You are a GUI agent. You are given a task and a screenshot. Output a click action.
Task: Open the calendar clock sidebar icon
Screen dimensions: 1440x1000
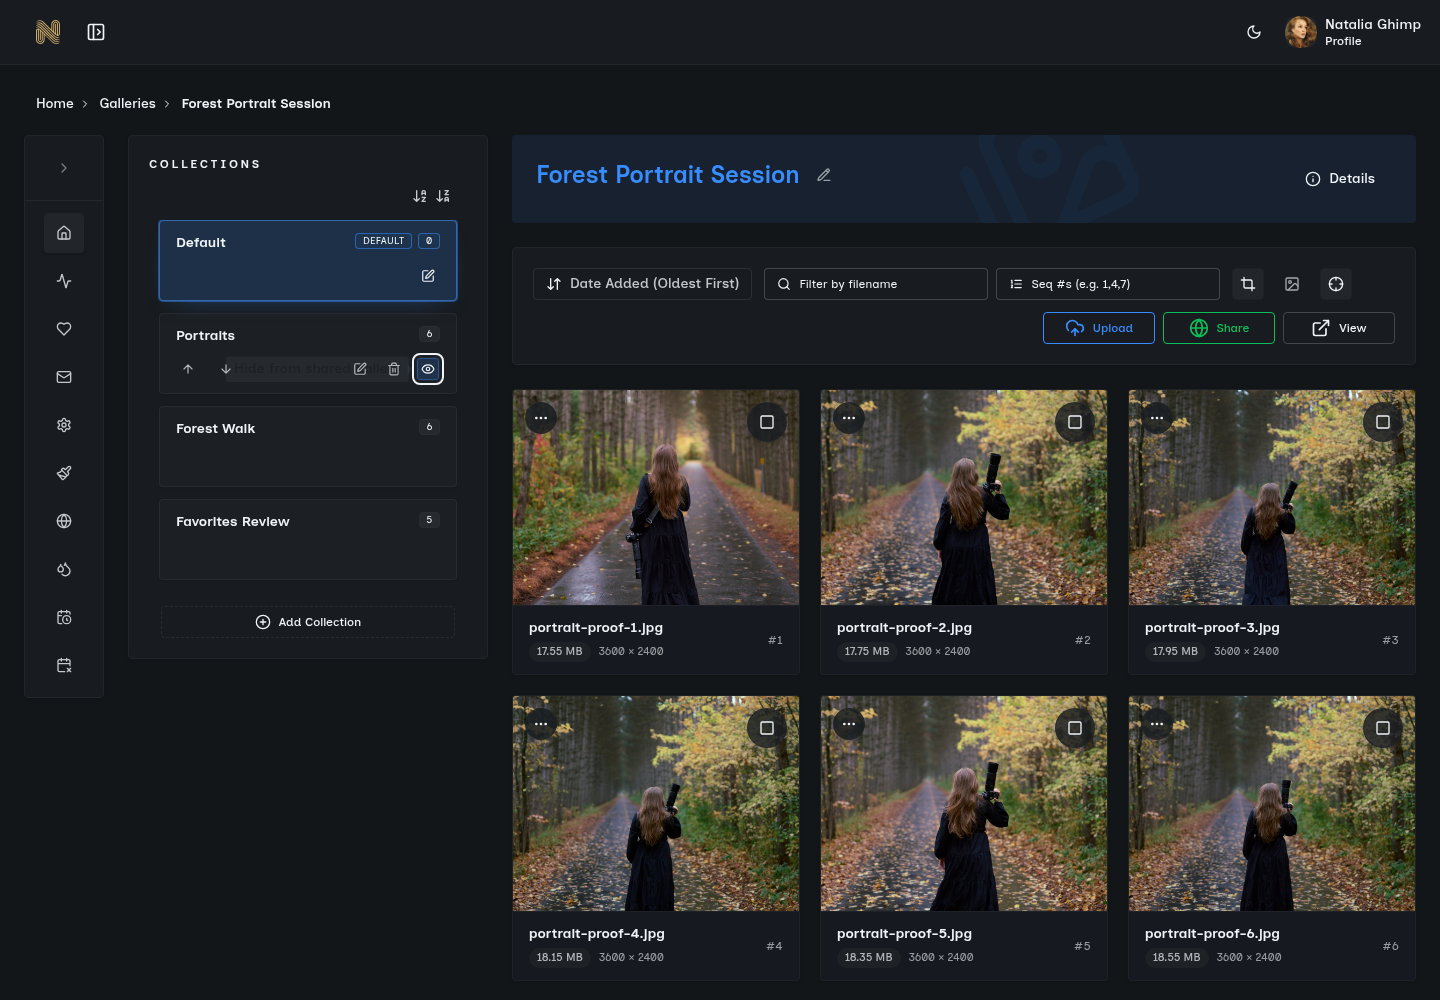(64, 617)
